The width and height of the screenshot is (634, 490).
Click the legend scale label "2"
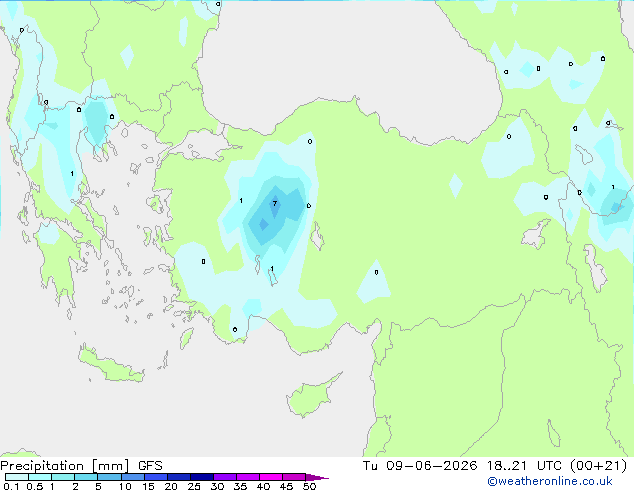pyautogui.click(x=75, y=486)
